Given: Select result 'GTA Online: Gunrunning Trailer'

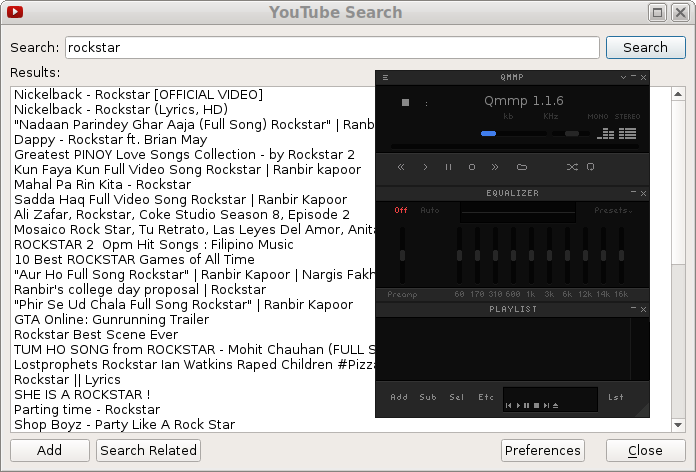Looking at the screenshot, I should 111,319.
